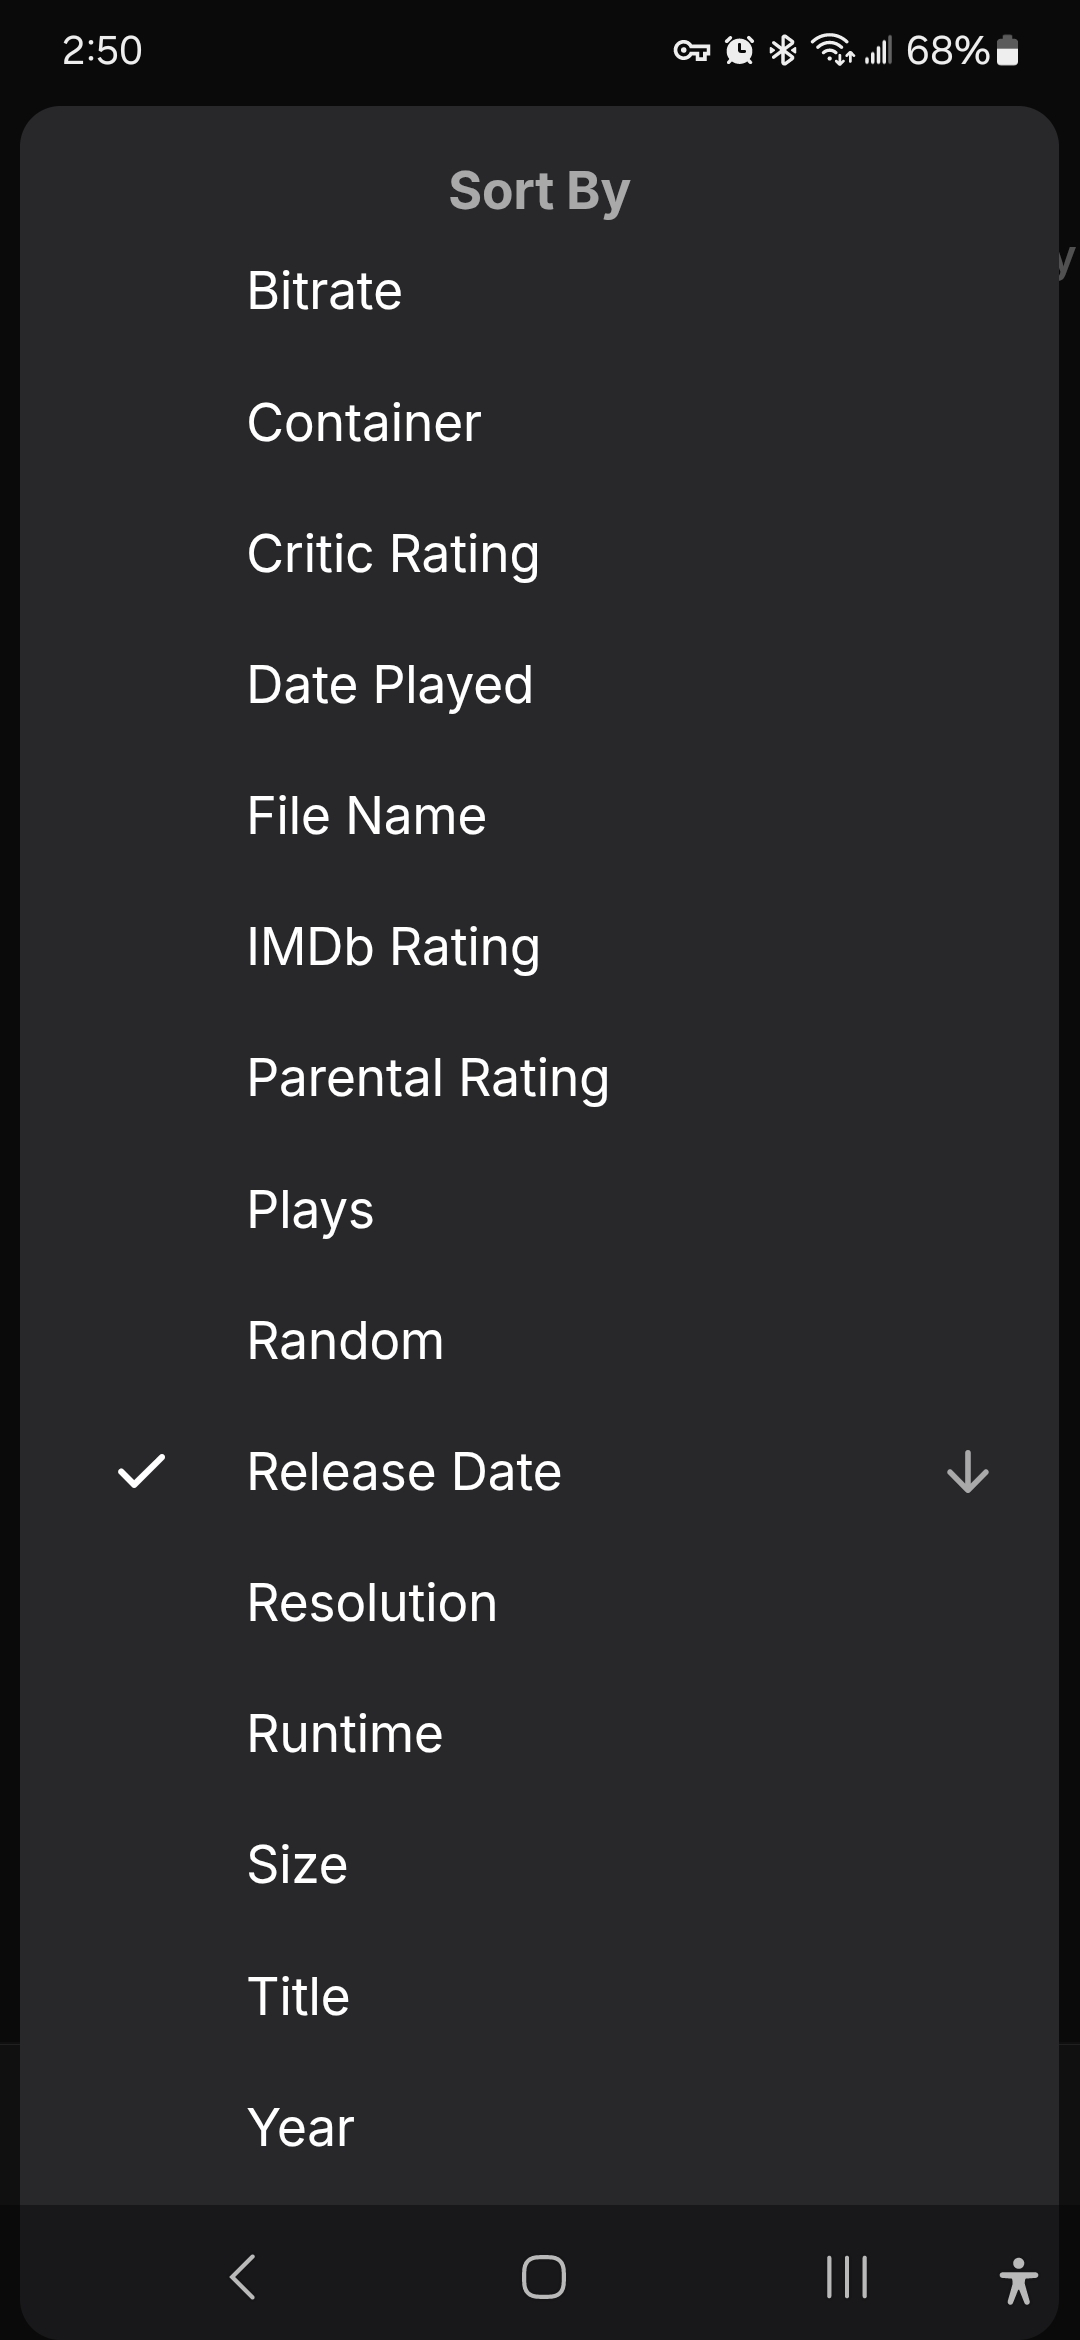Screen dimensions: 1080x2340
Task: Sort by IMDb Rating
Action: (393, 947)
